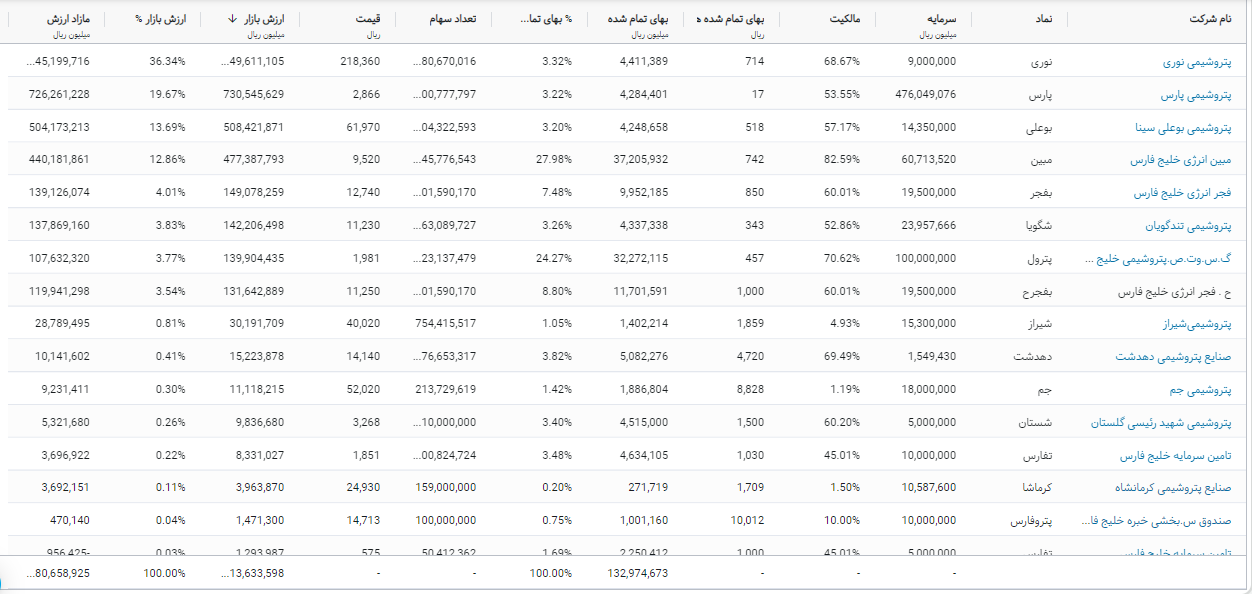
Task: Sort by the سرمایه column header
Action: pyautogui.click(x=940, y=19)
